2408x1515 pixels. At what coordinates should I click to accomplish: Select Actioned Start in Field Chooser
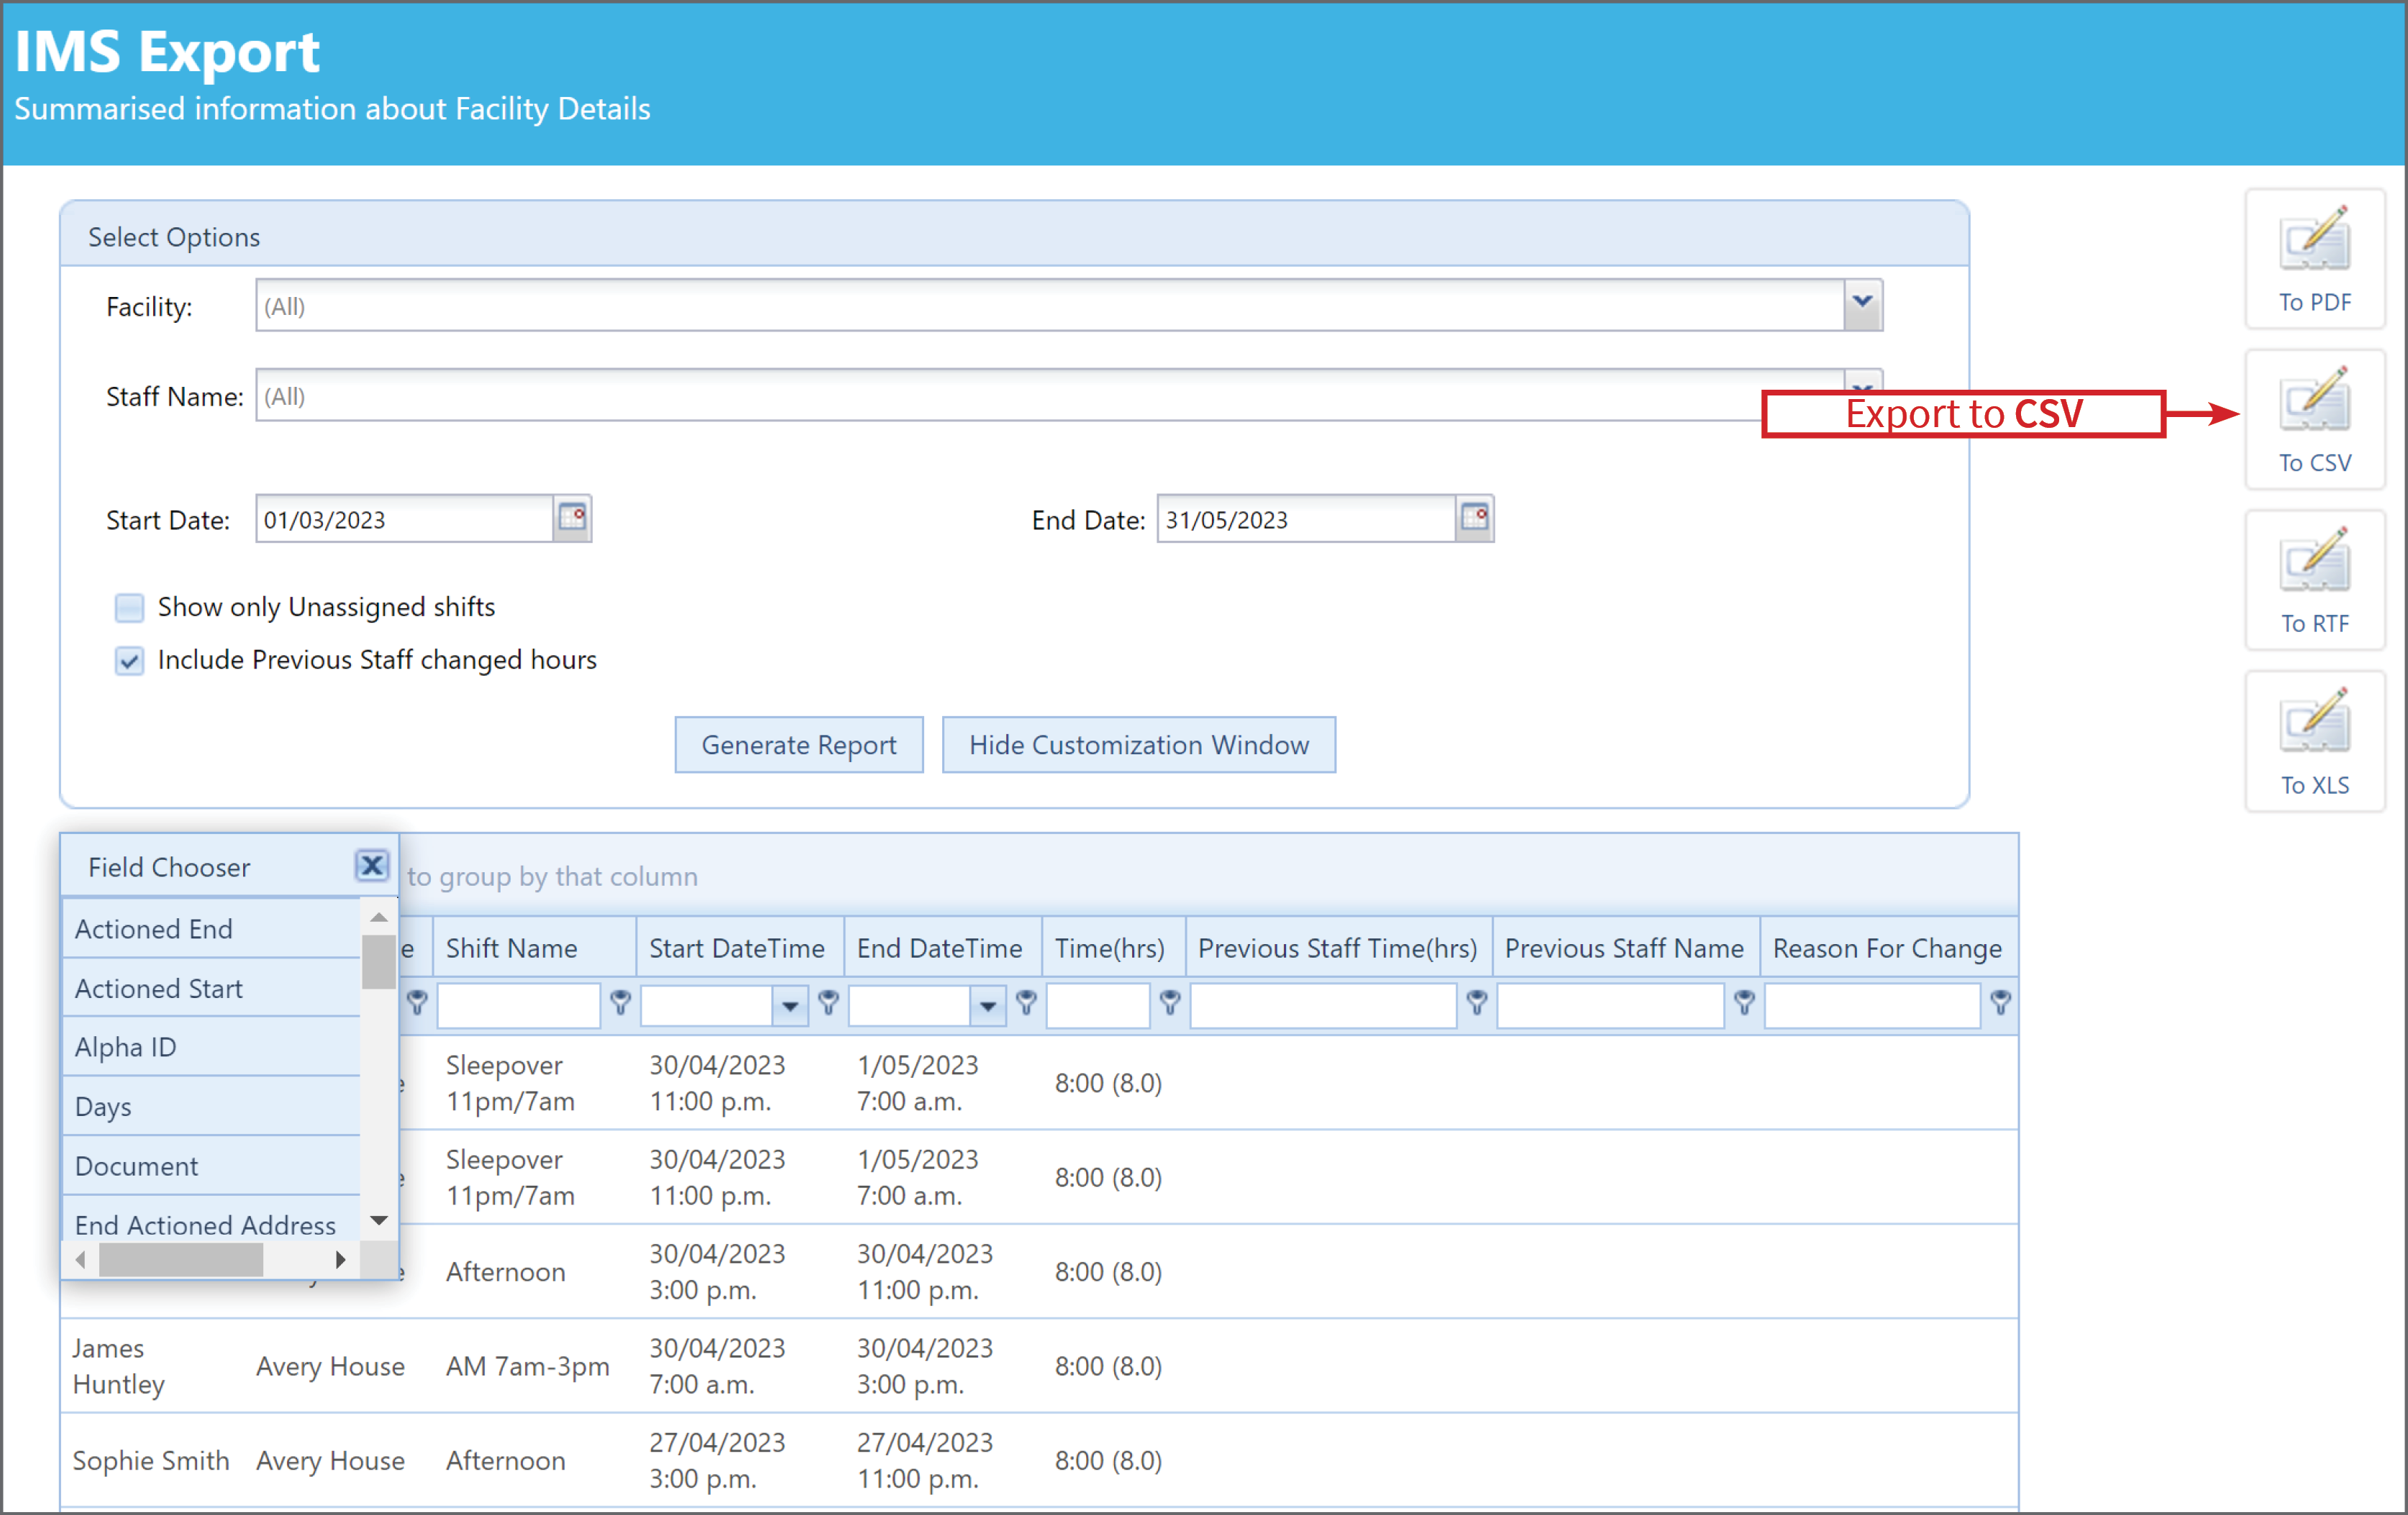[212, 988]
